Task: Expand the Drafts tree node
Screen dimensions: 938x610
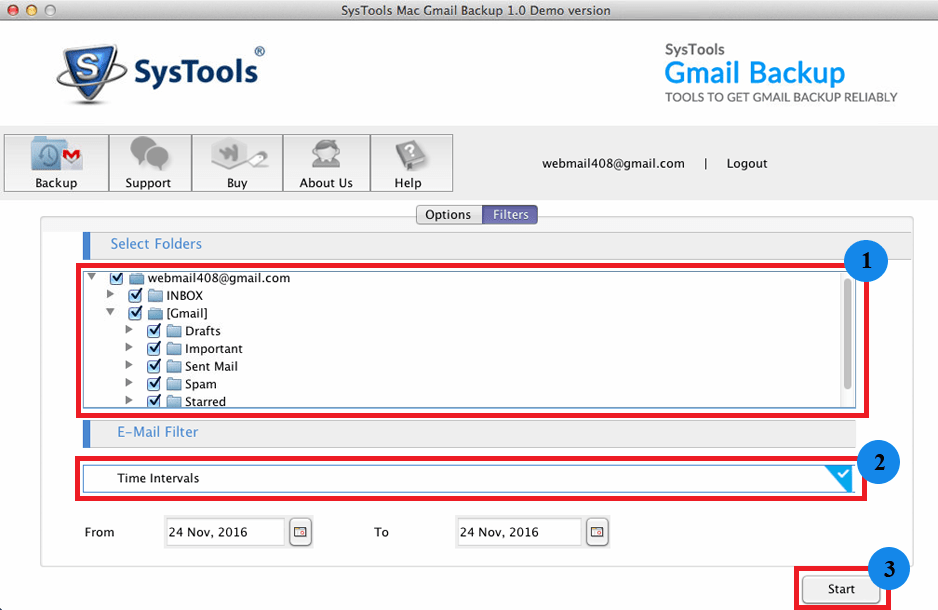Action: pyautogui.click(x=129, y=329)
